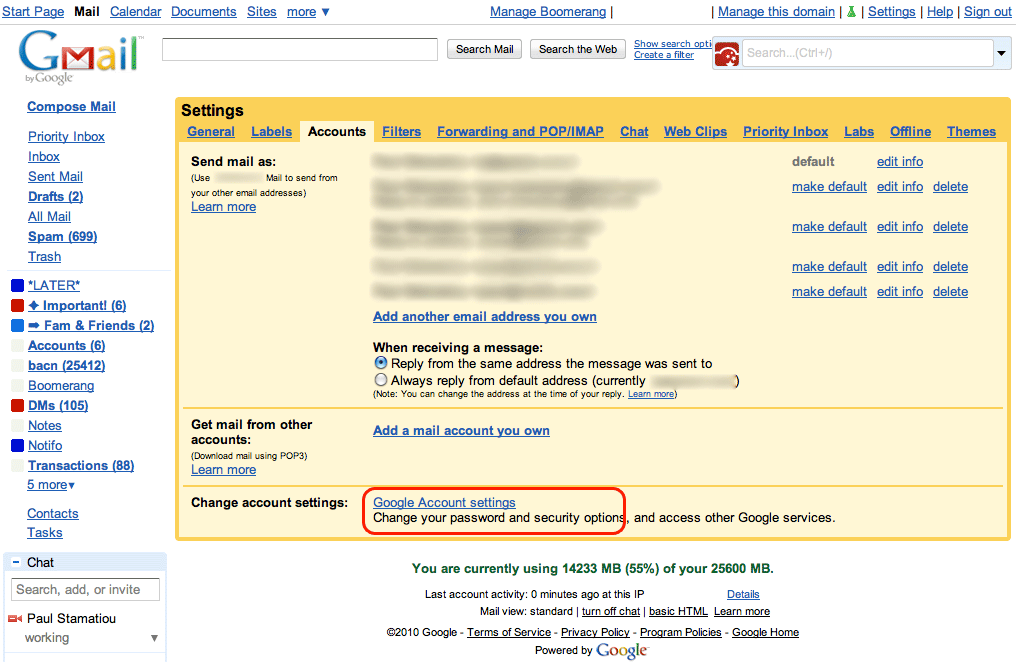This screenshot has width=1016, height=662.
Task: Expand the "5 more" labels list
Action: pyautogui.click(x=51, y=485)
